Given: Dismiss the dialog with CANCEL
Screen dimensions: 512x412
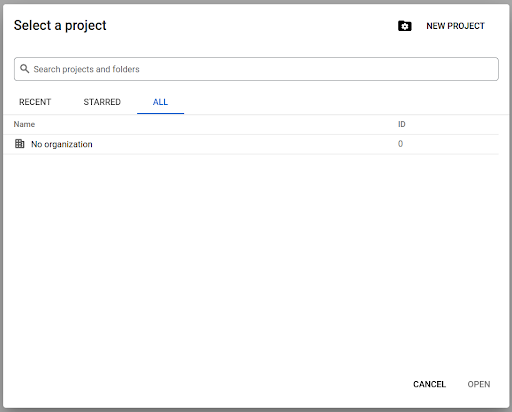Looking at the screenshot, I should [x=429, y=384].
